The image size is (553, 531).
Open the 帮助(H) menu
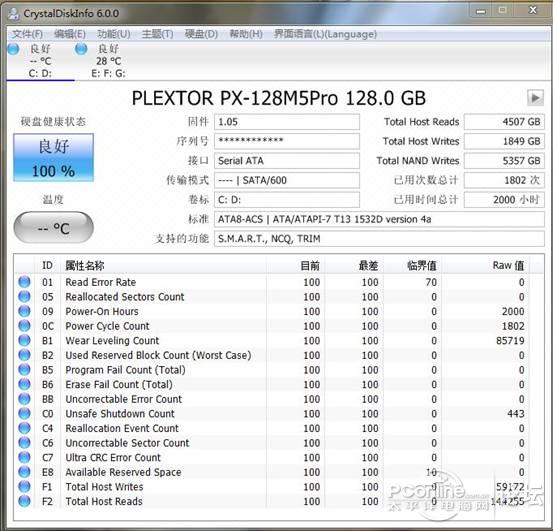click(x=246, y=34)
